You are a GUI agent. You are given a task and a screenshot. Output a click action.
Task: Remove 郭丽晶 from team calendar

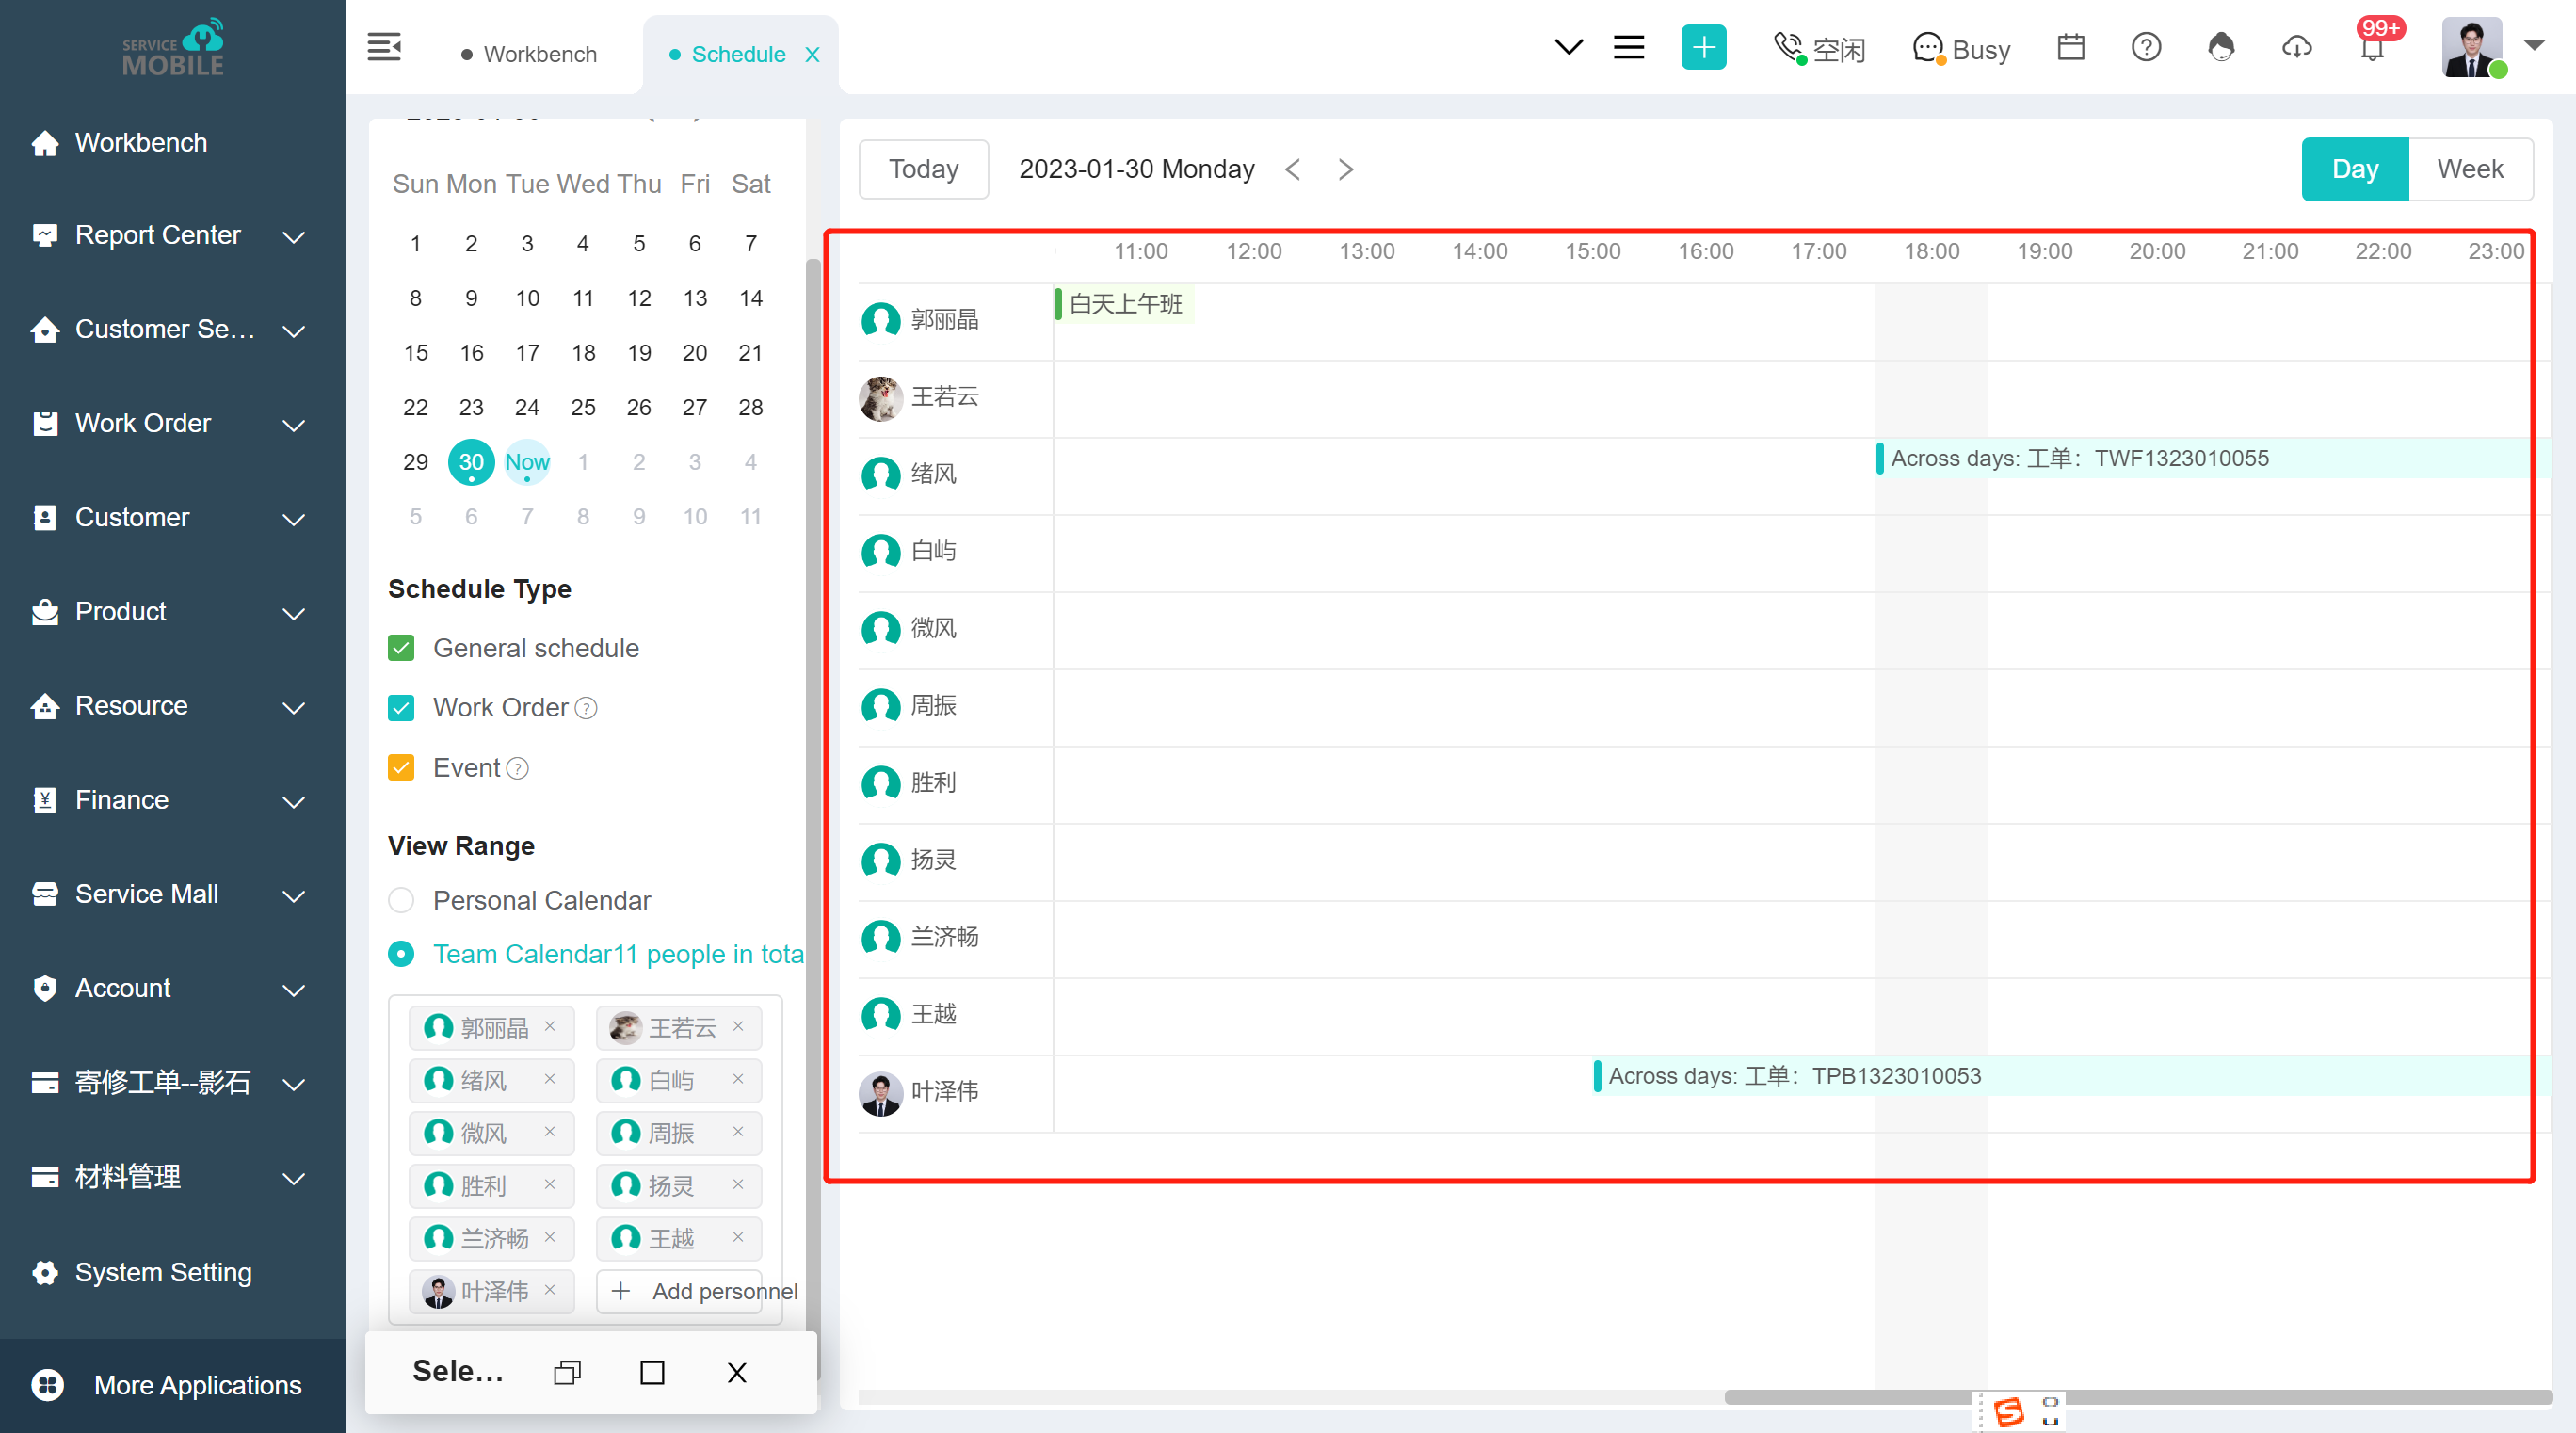pos(550,1026)
